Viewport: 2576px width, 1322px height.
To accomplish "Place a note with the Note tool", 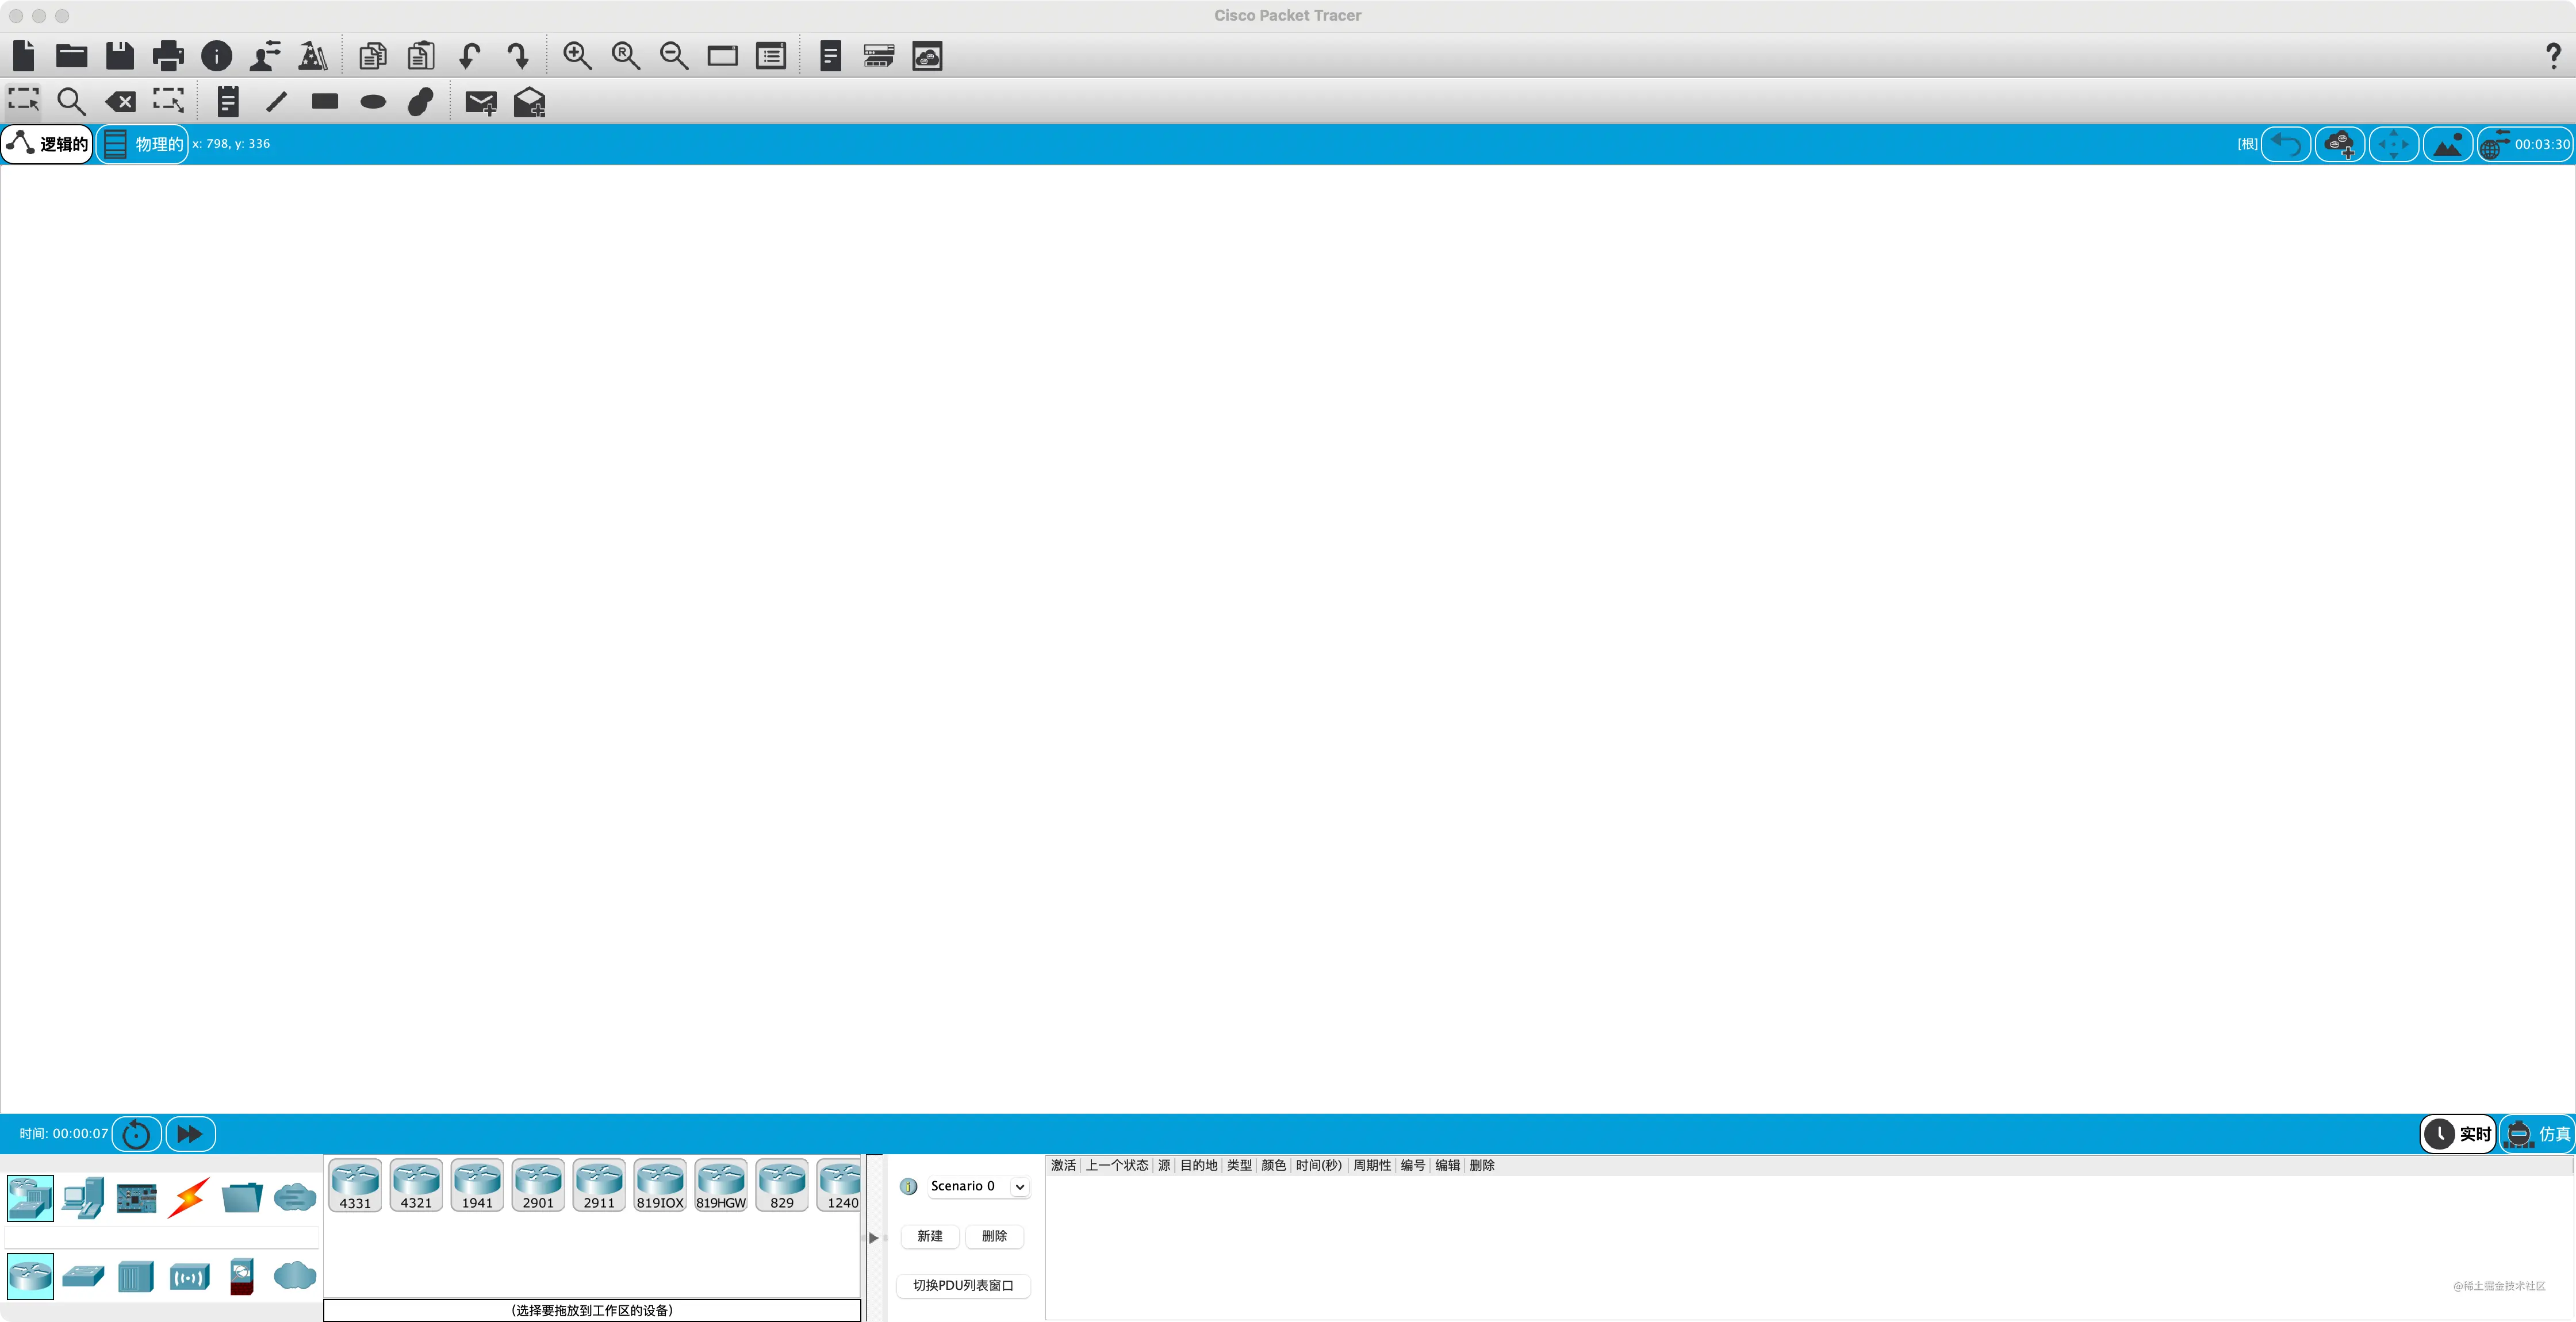I will [228, 101].
